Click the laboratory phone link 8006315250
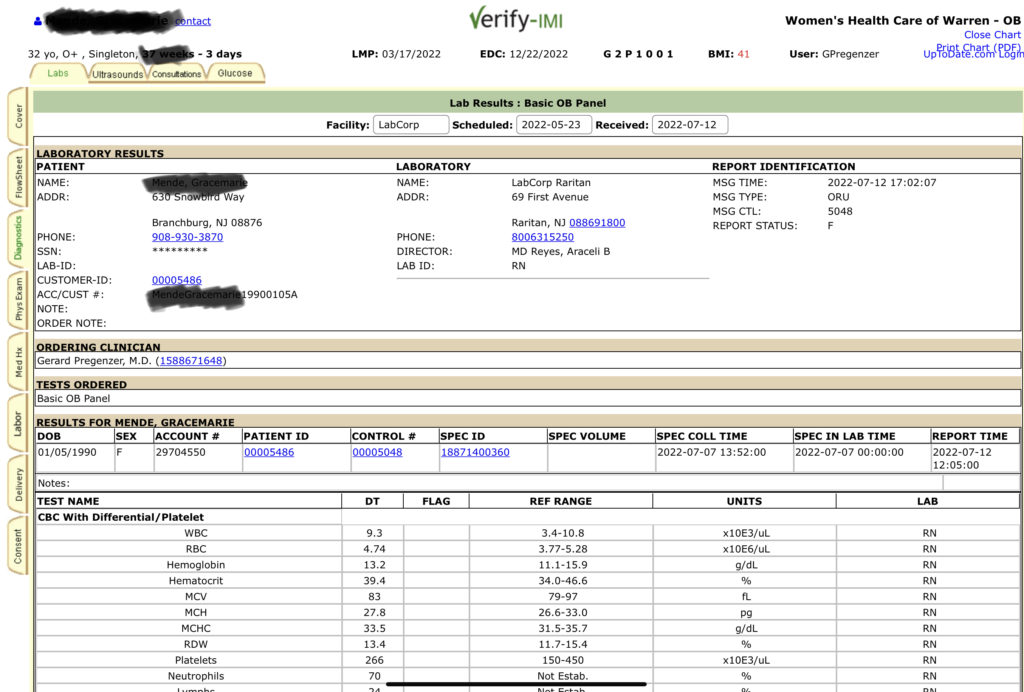This screenshot has height=692, width=1024. [543, 237]
